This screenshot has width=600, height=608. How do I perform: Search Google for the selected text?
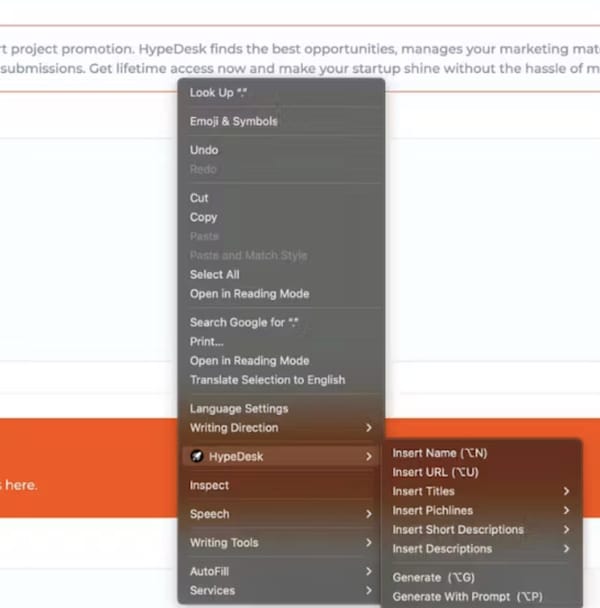point(244,323)
